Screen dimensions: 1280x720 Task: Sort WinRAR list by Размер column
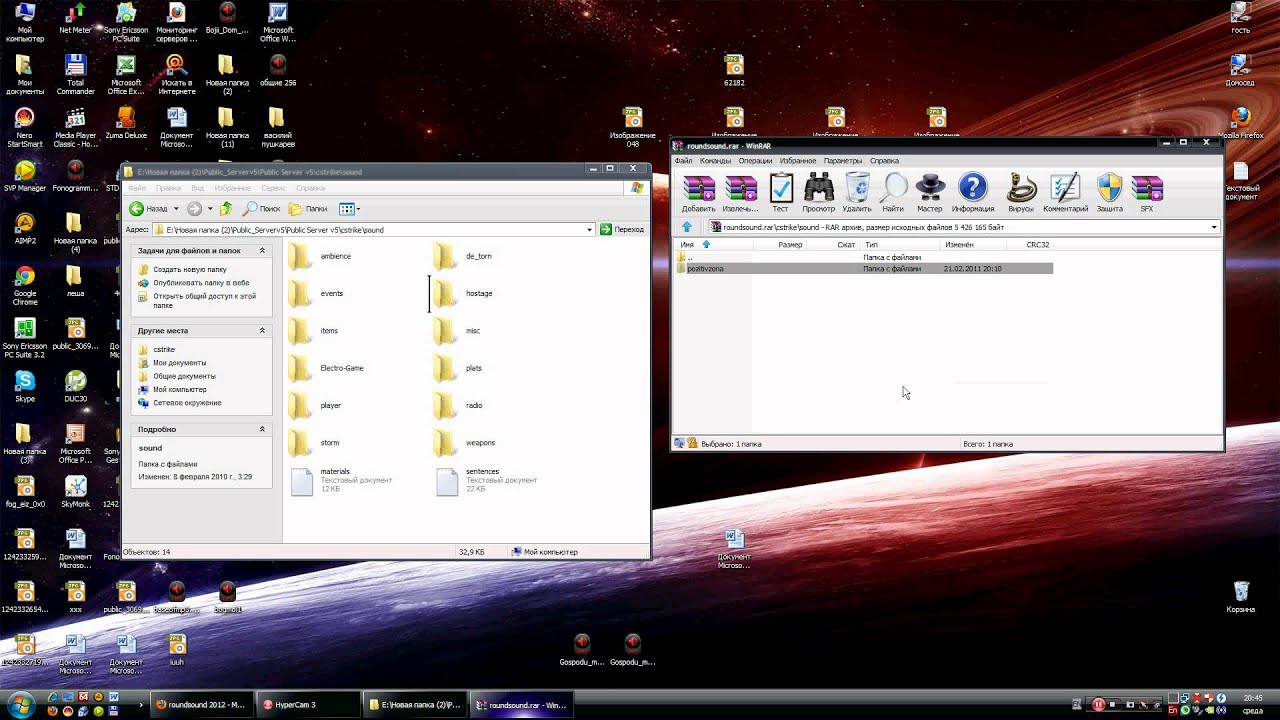click(x=790, y=244)
